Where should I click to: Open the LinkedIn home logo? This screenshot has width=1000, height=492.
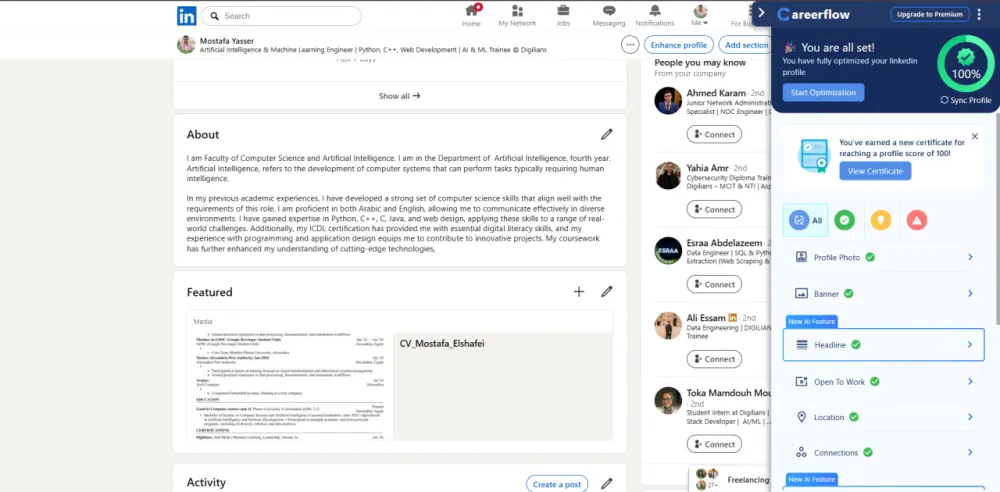point(186,15)
